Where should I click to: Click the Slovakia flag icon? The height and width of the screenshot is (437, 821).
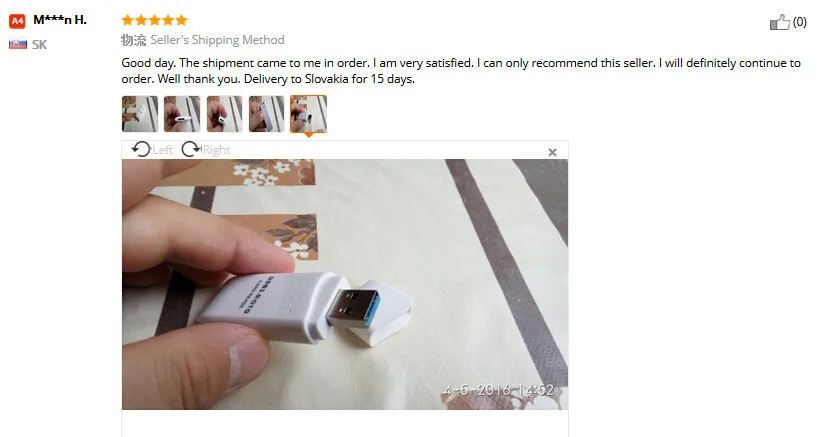click(18, 44)
